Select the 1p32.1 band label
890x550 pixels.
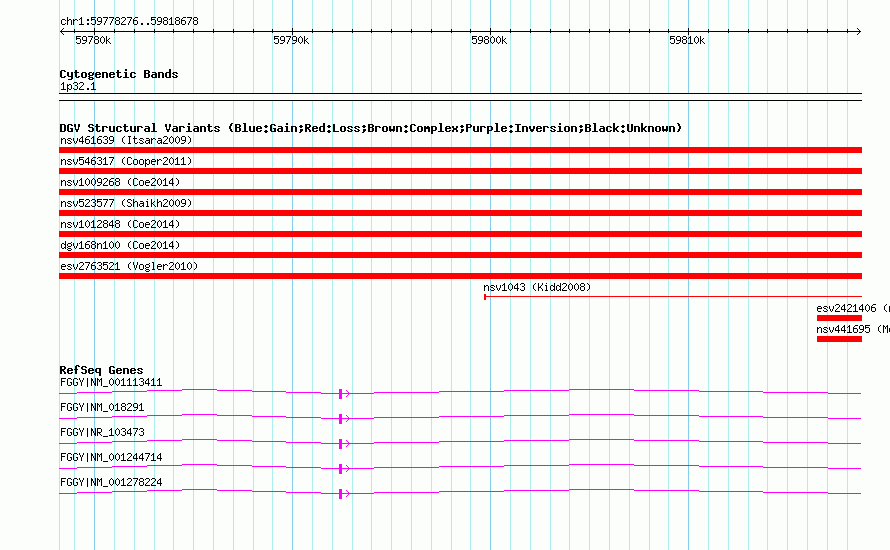pos(78,87)
